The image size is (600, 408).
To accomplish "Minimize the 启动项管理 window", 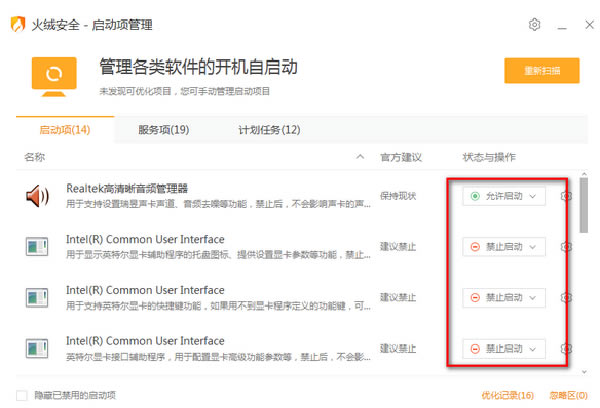I will click(562, 26).
